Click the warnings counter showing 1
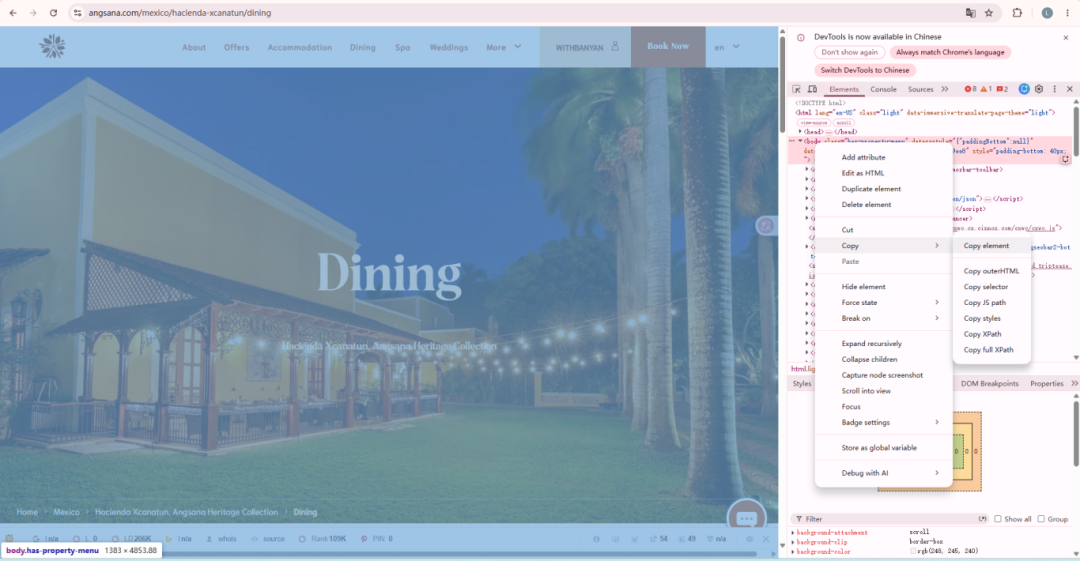Screen dimensions: 1080x561 tap(986, 89)
